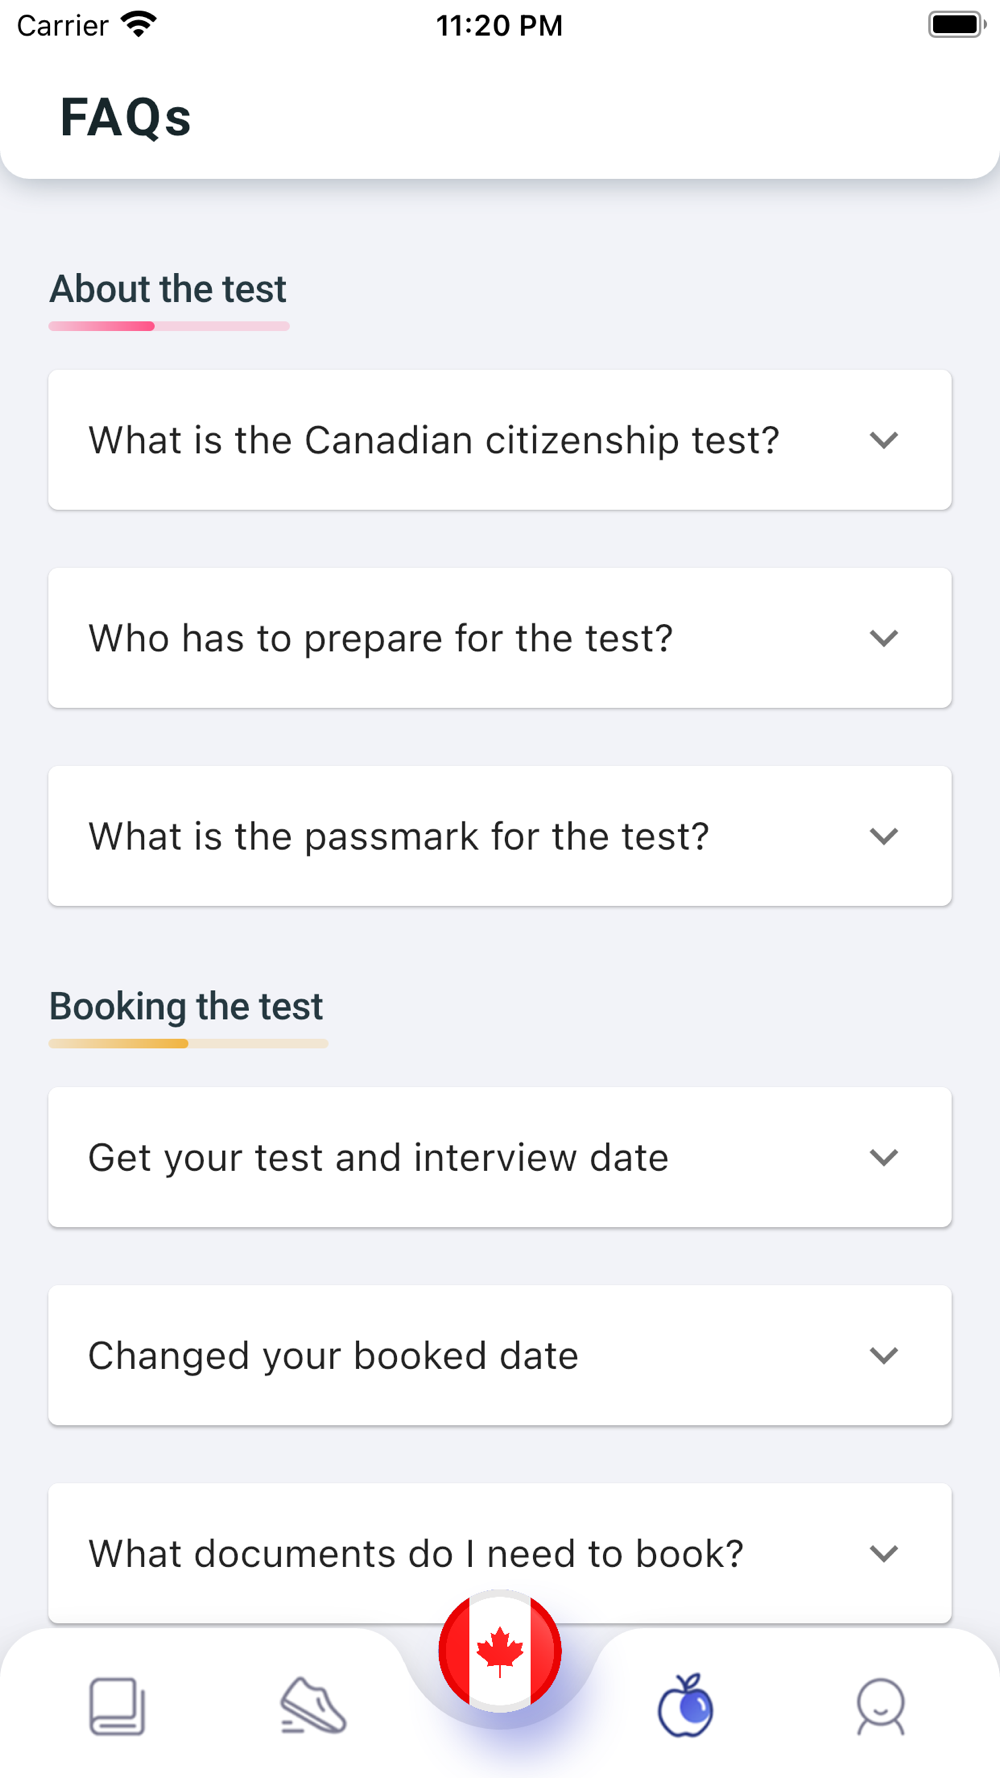The height and width of the screenshot is (1778, 1000).
Task: Open the book study tab icon
Action: (117, 1706)
